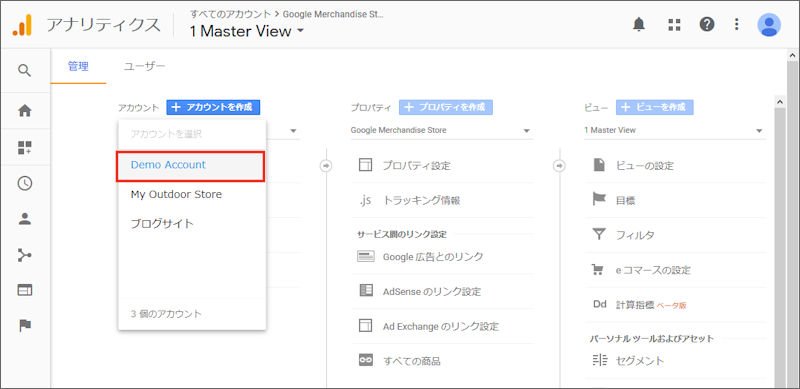Screen dimensions: 800x389
Task: Click the Ad Exchange のリンク設定 icon
Action: point(365,326)
